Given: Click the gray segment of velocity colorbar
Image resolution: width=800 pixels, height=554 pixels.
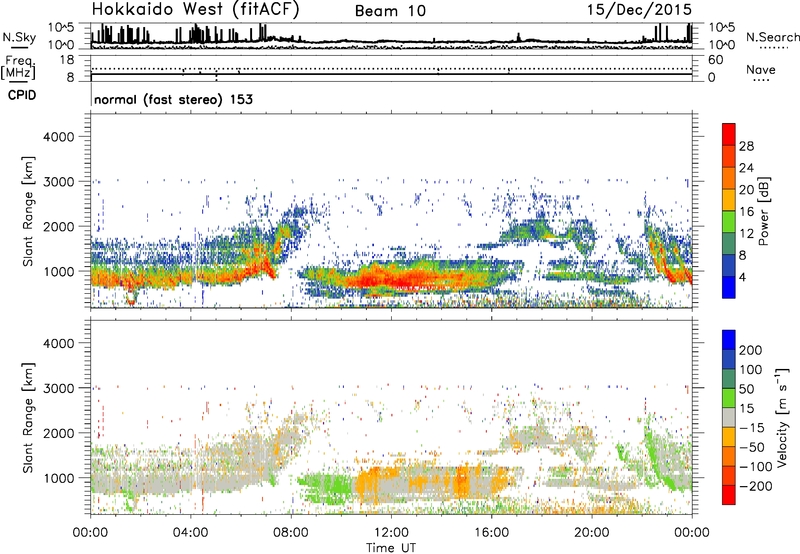Looking at the screenshot, I should pos(729,417).
